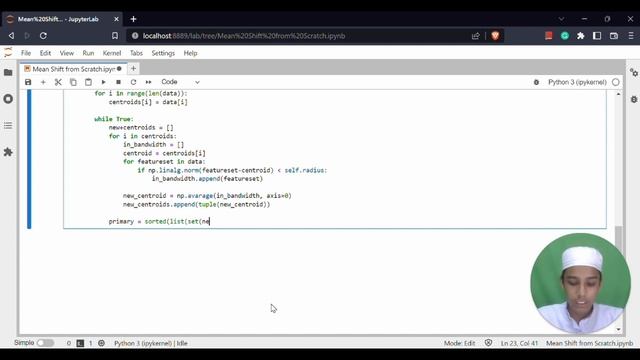Screen dimensions: 640x360
Task: Open the Property Inspector on right sidebar
Action: click(x=633, y=73)
